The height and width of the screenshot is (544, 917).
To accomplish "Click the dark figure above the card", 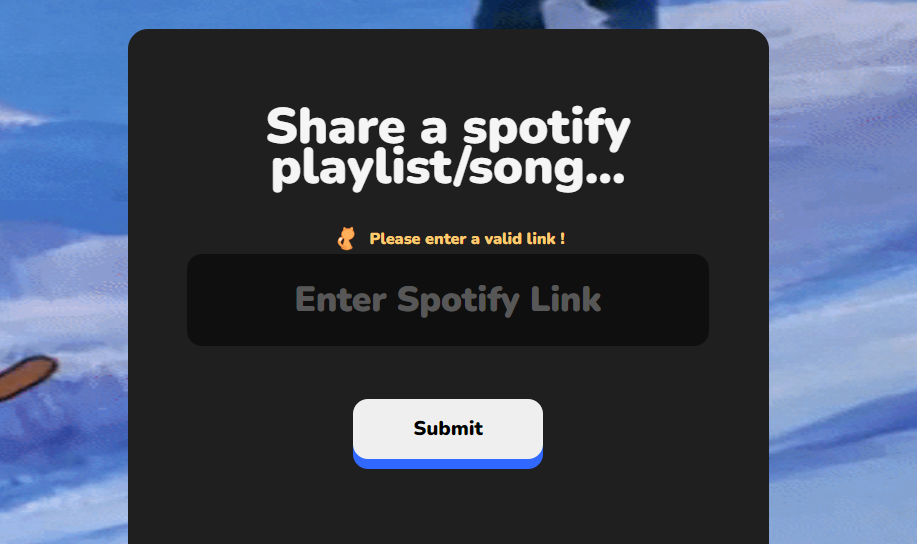I will pyautogui.click(x=564, y=14).
